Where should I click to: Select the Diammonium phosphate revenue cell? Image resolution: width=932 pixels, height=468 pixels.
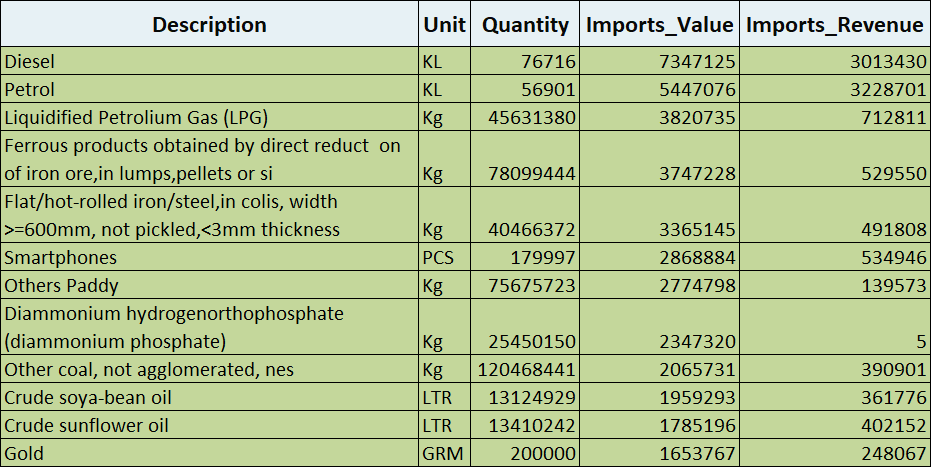pyautogui.click(x=835, y=327)
